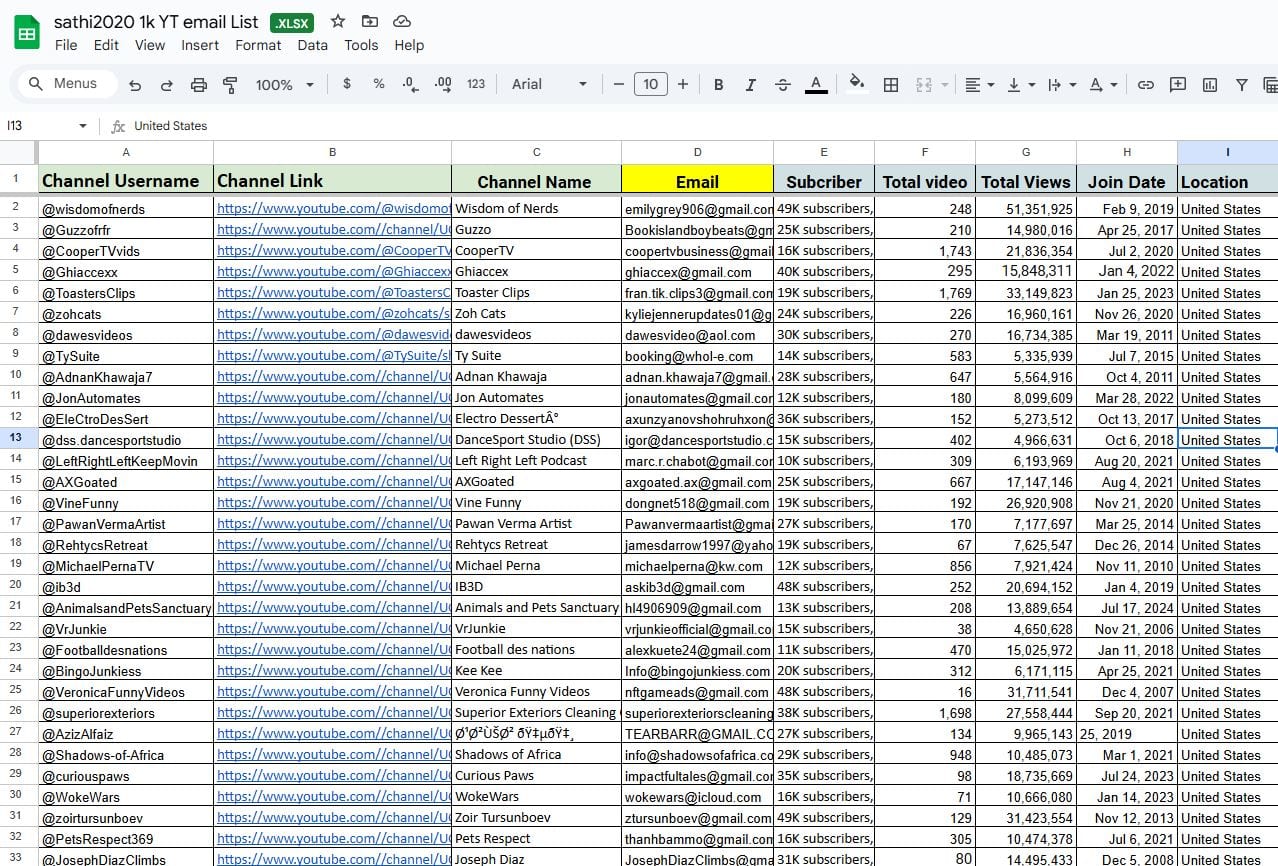The image size is (1278, 866).
Task: Open the Arial font dropdown
Action: (x=550, y=85)
